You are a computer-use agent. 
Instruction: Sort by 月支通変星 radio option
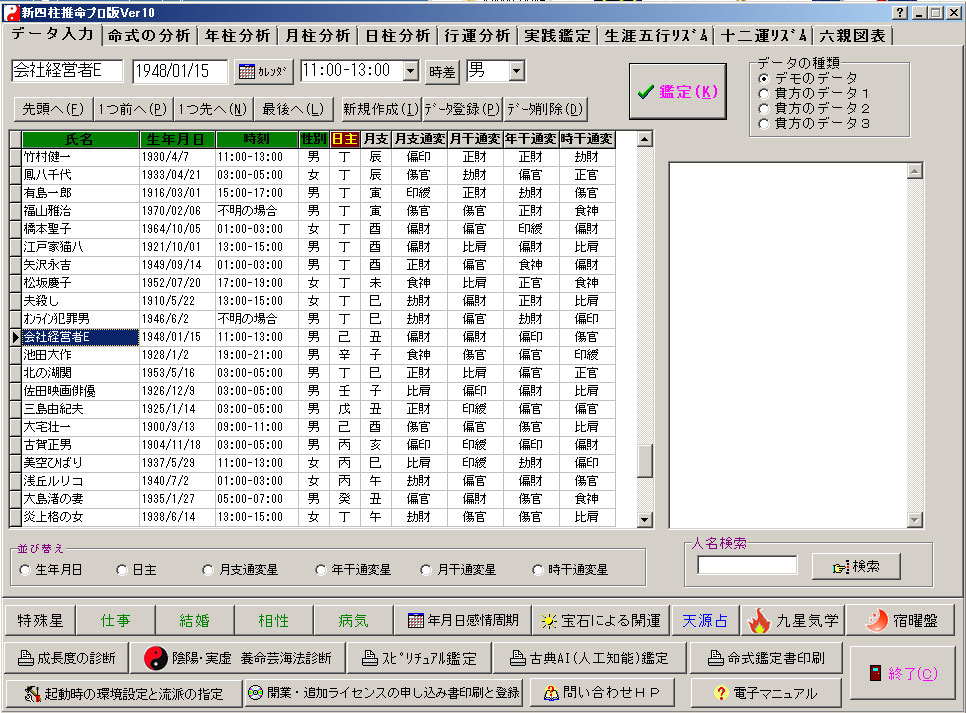(208, 570)
